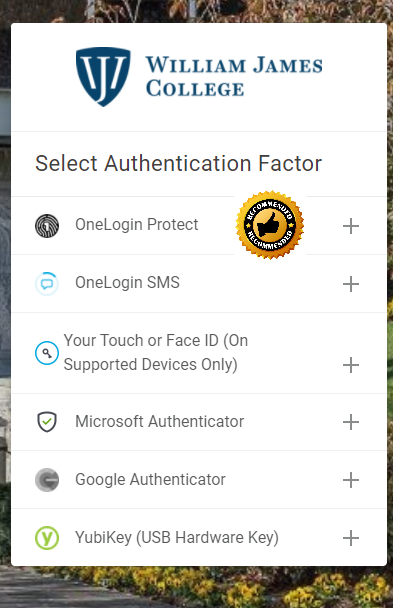Select the OneLogin SMS label

coord(128,283)
